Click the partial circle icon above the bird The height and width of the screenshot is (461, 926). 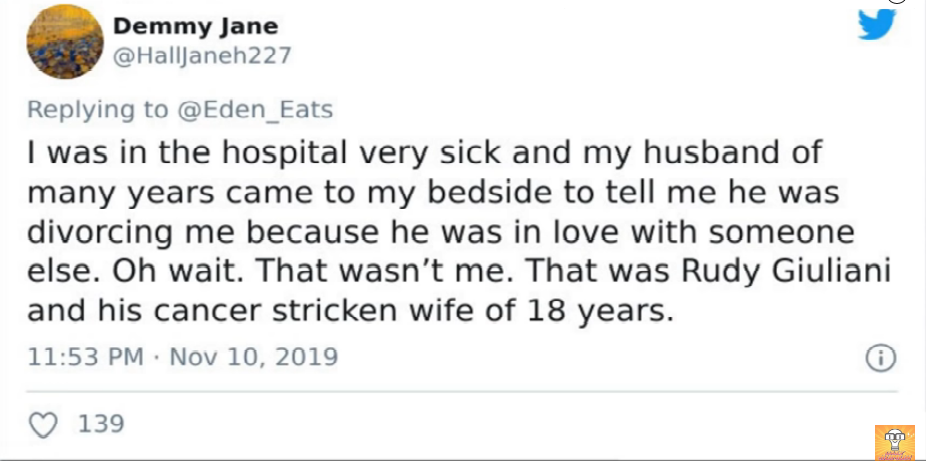point(897,2)
